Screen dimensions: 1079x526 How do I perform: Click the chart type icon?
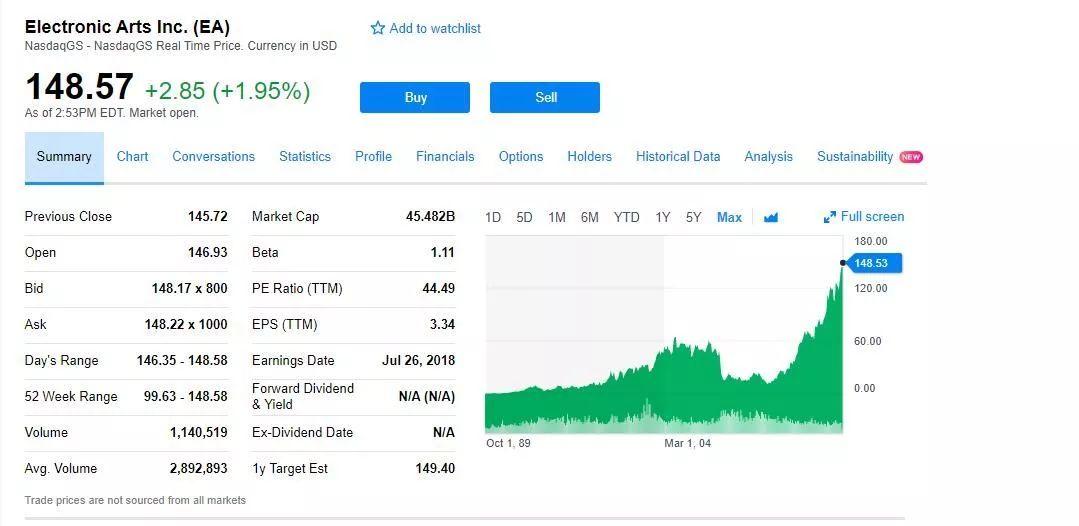point(770,217)
